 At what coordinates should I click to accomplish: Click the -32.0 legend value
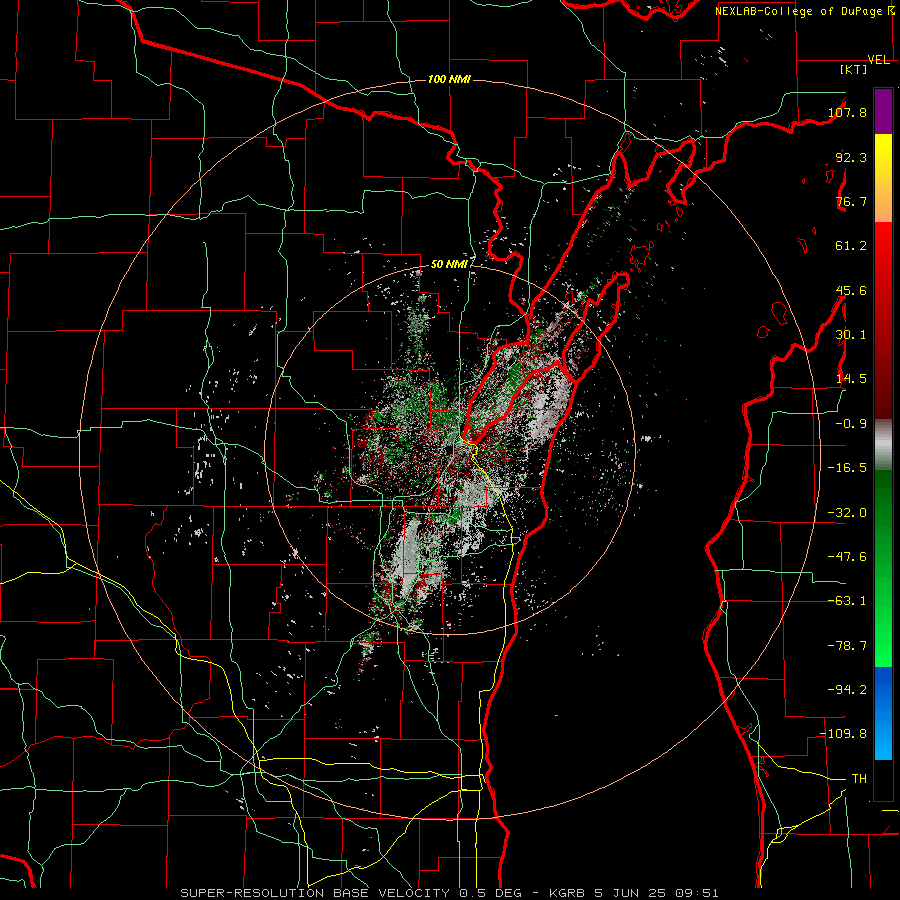pyautogui.click(x=847, y=513)
